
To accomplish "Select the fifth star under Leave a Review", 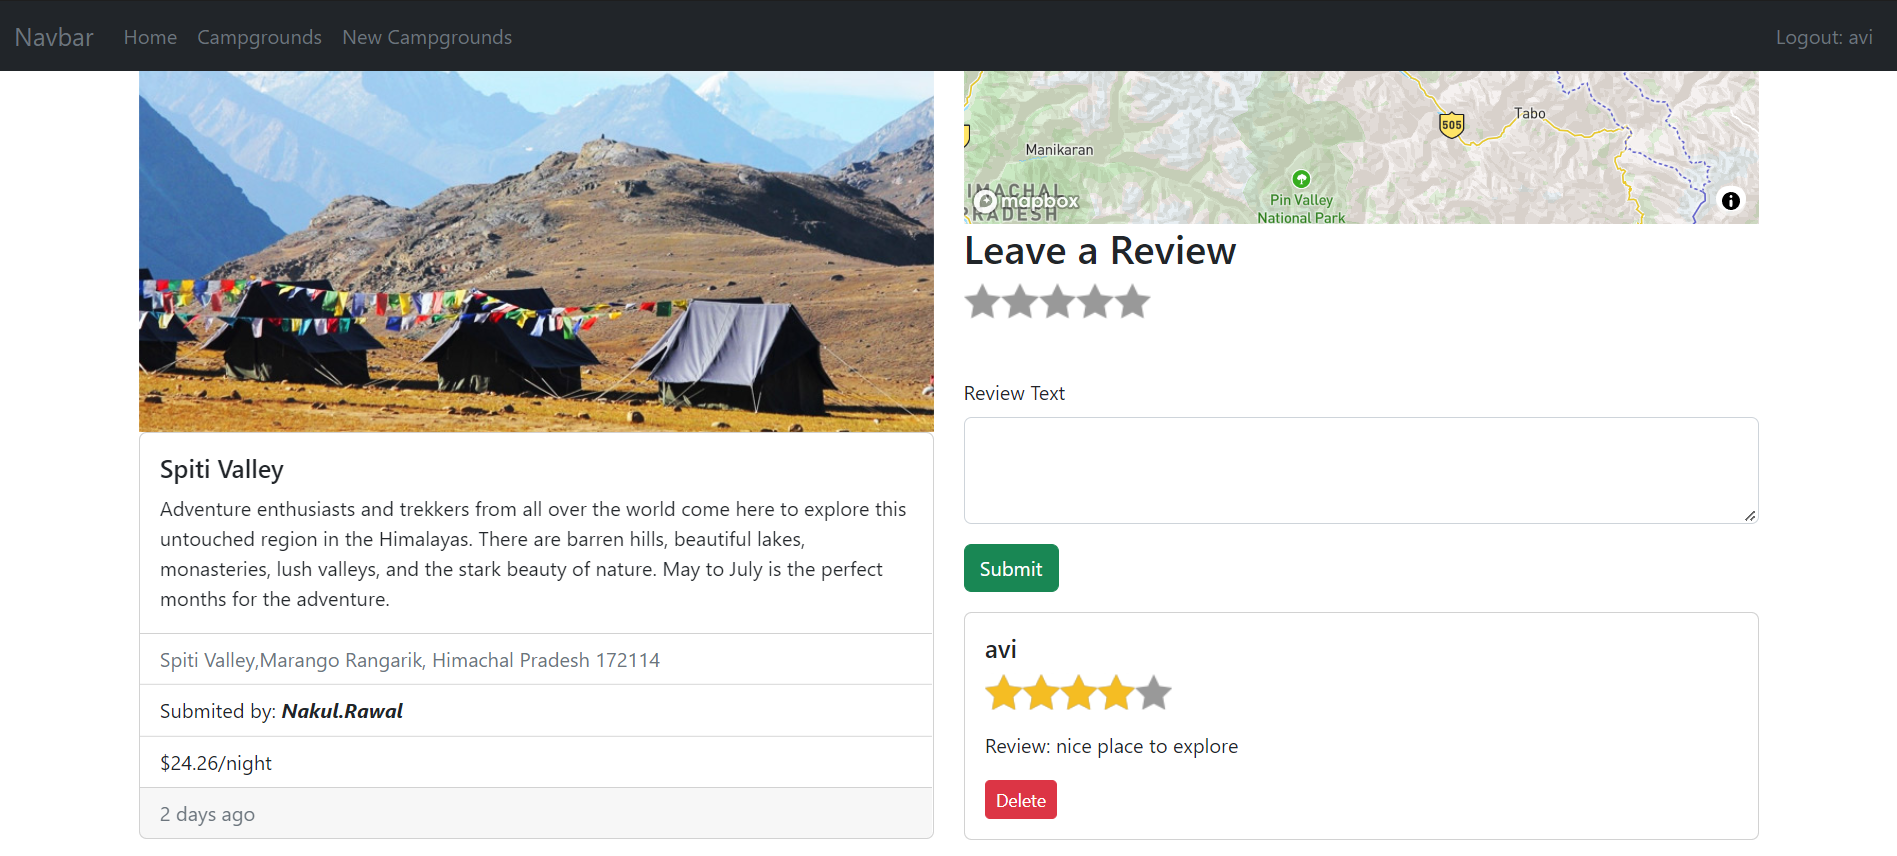I will pyautogui.click(x=1132, y=301).
